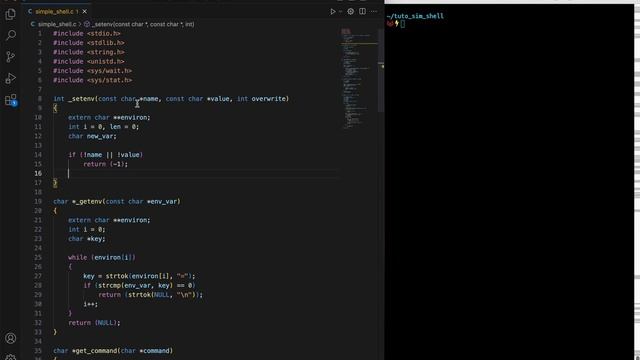Split the editor to the right

point(362,11)
